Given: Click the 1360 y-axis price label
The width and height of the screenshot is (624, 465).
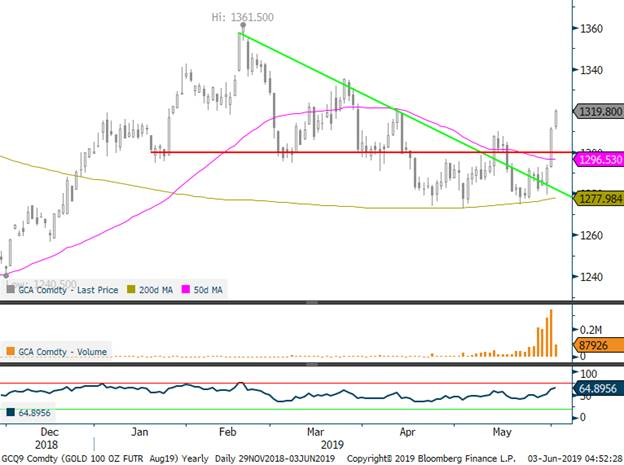Looking at the screenshot, I should (x=591, y=29).
